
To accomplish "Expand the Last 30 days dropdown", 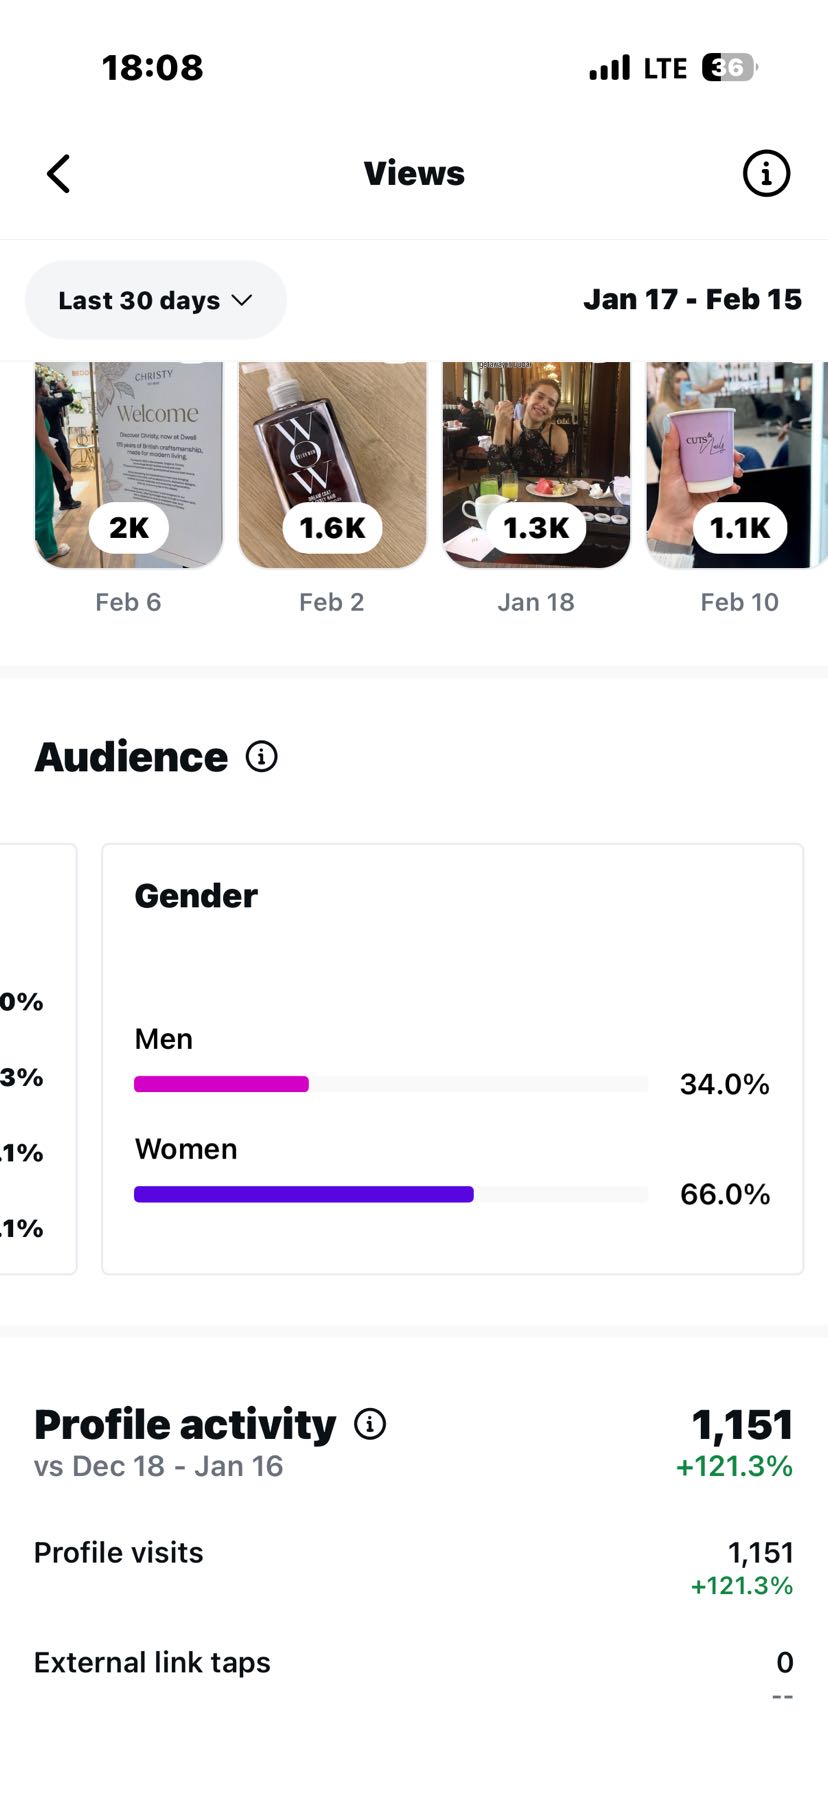I will pos(155,300).
